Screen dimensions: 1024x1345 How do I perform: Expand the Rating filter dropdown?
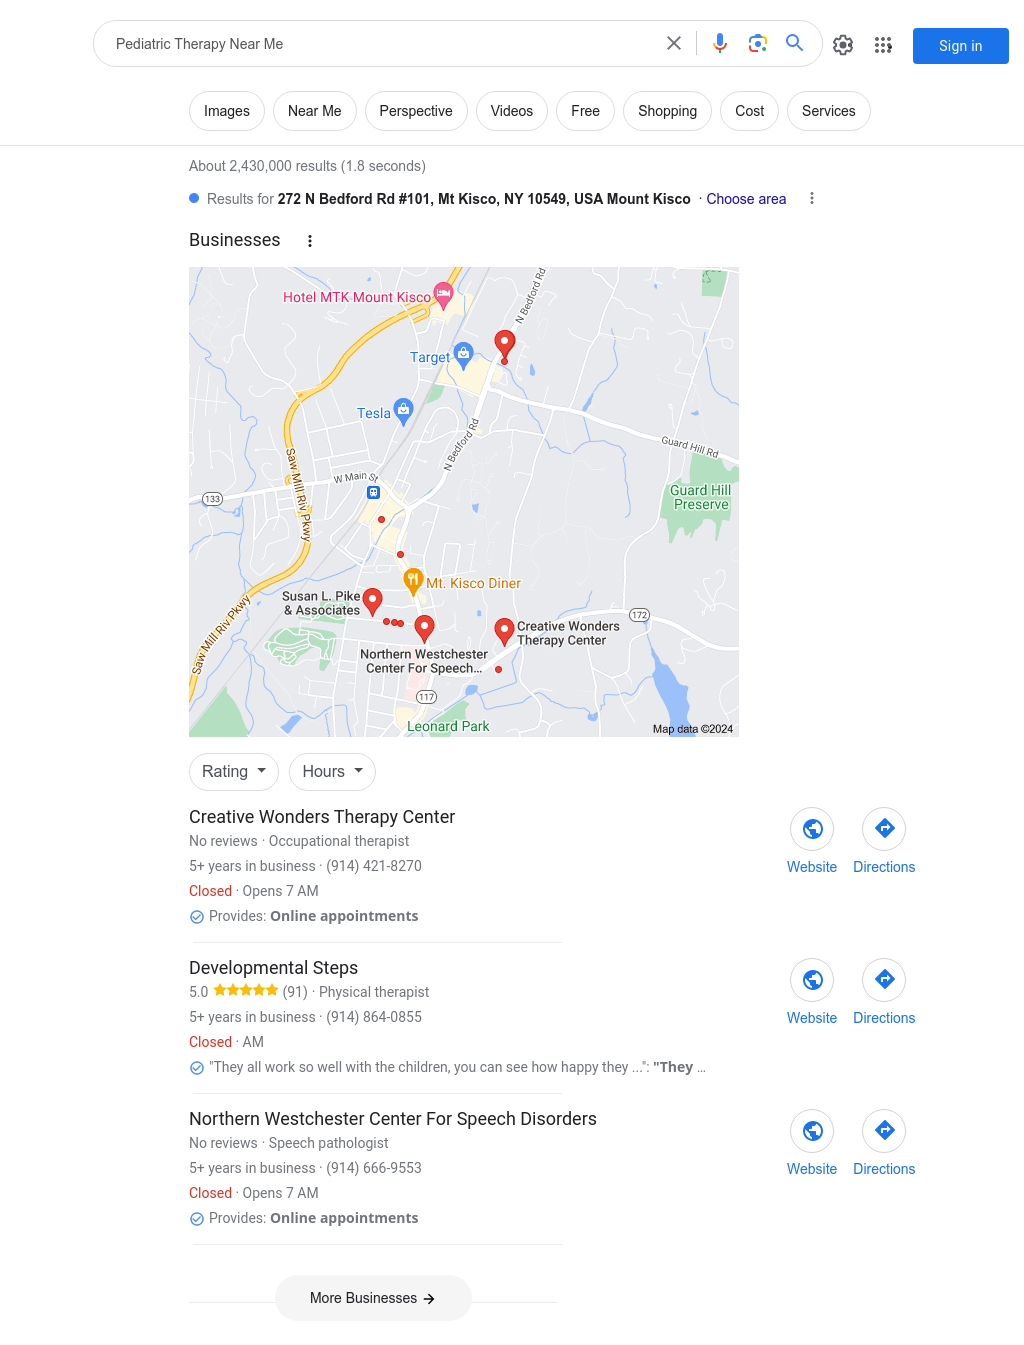(x=234, y=772)
